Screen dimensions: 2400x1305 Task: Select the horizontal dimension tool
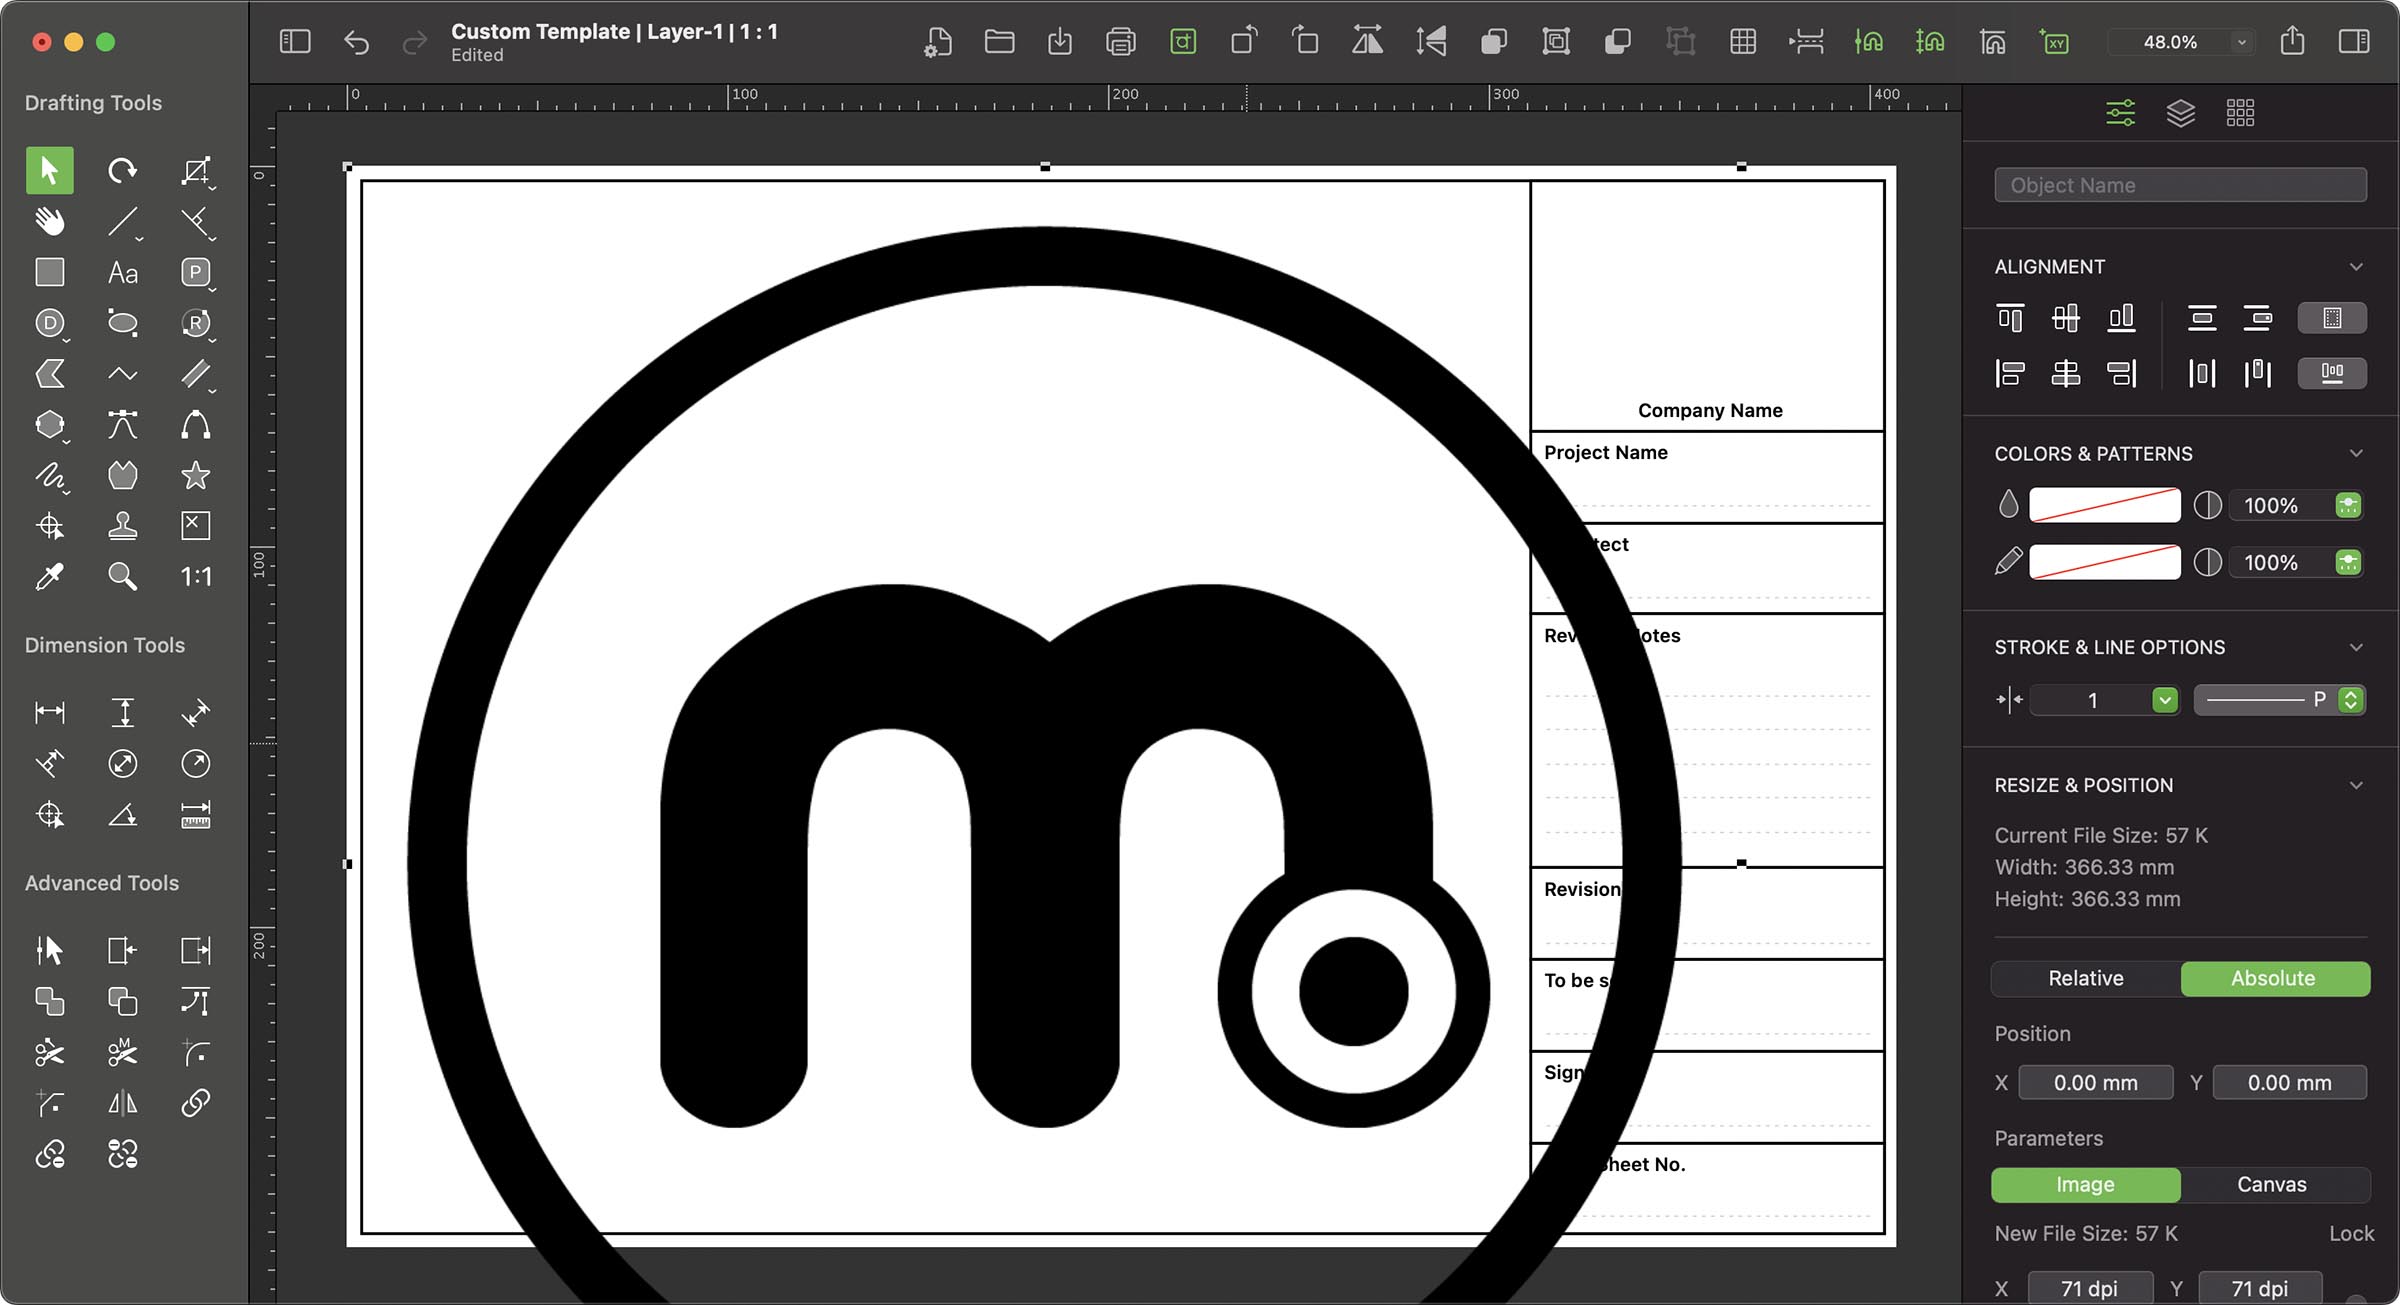[49, 712]
